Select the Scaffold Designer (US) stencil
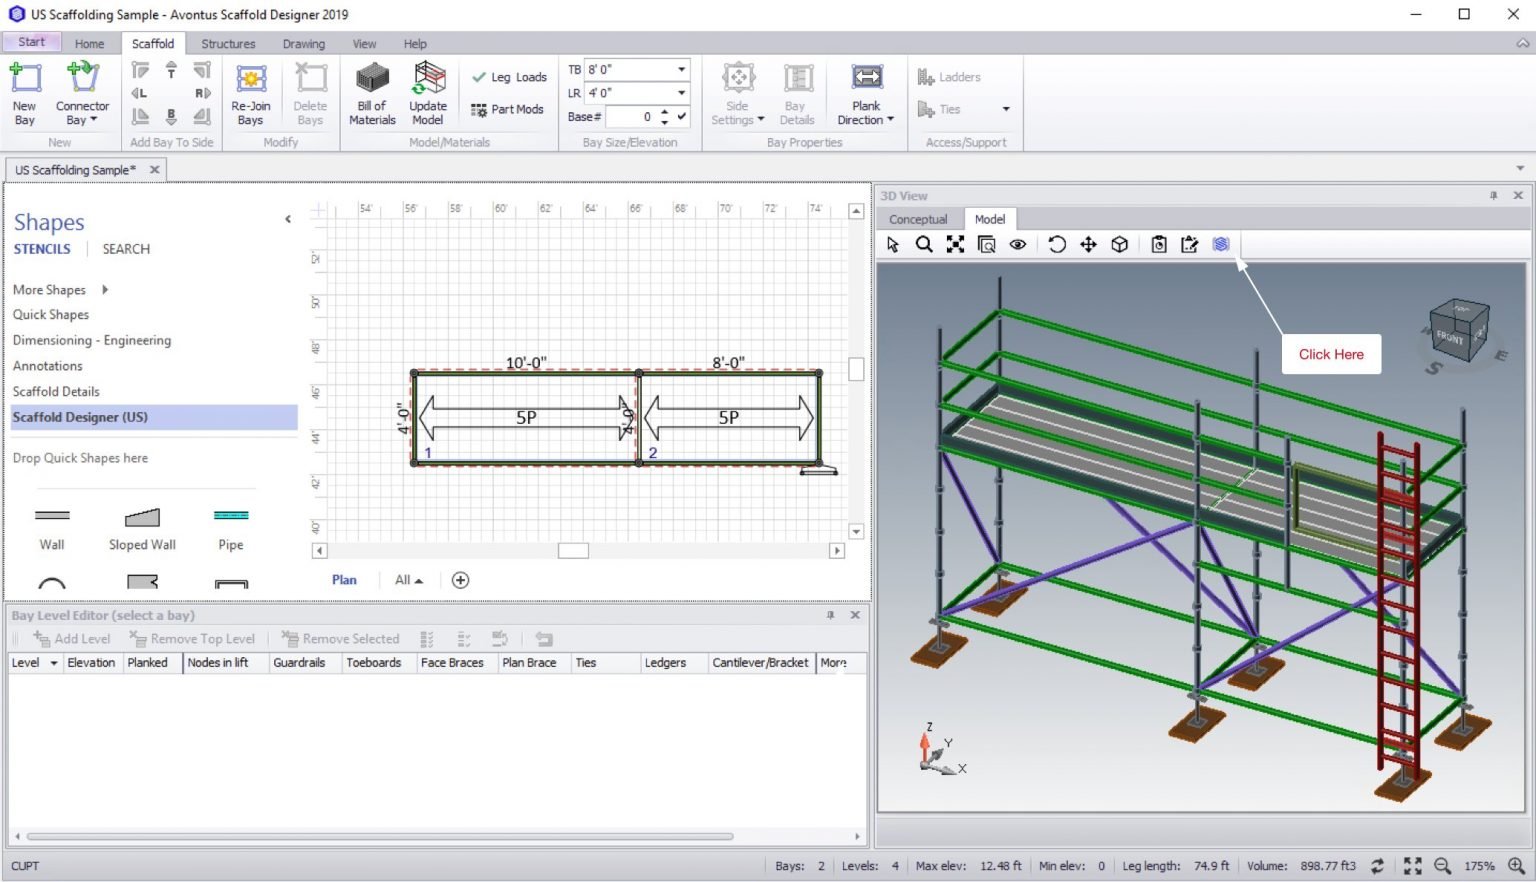Viewport: 1536px width, 882px height. (80, 417)
